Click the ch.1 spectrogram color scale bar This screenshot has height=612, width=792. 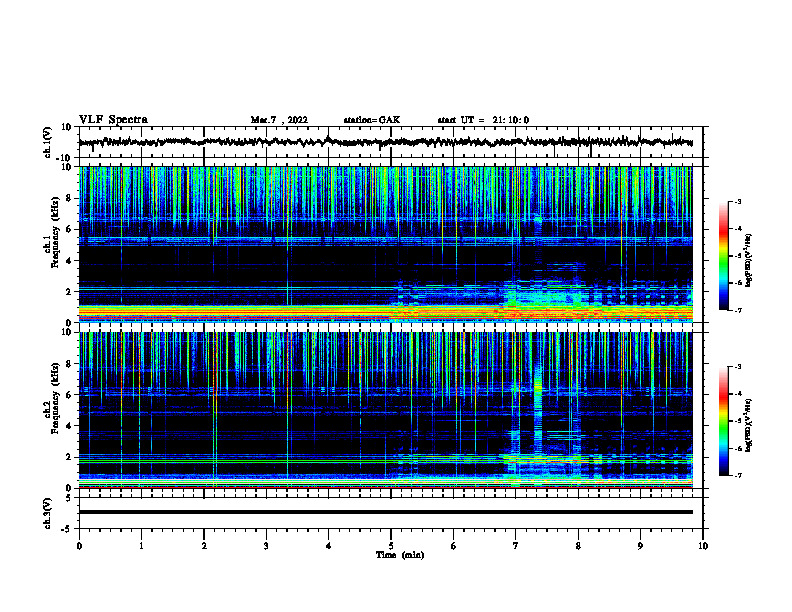coord(724,256)
